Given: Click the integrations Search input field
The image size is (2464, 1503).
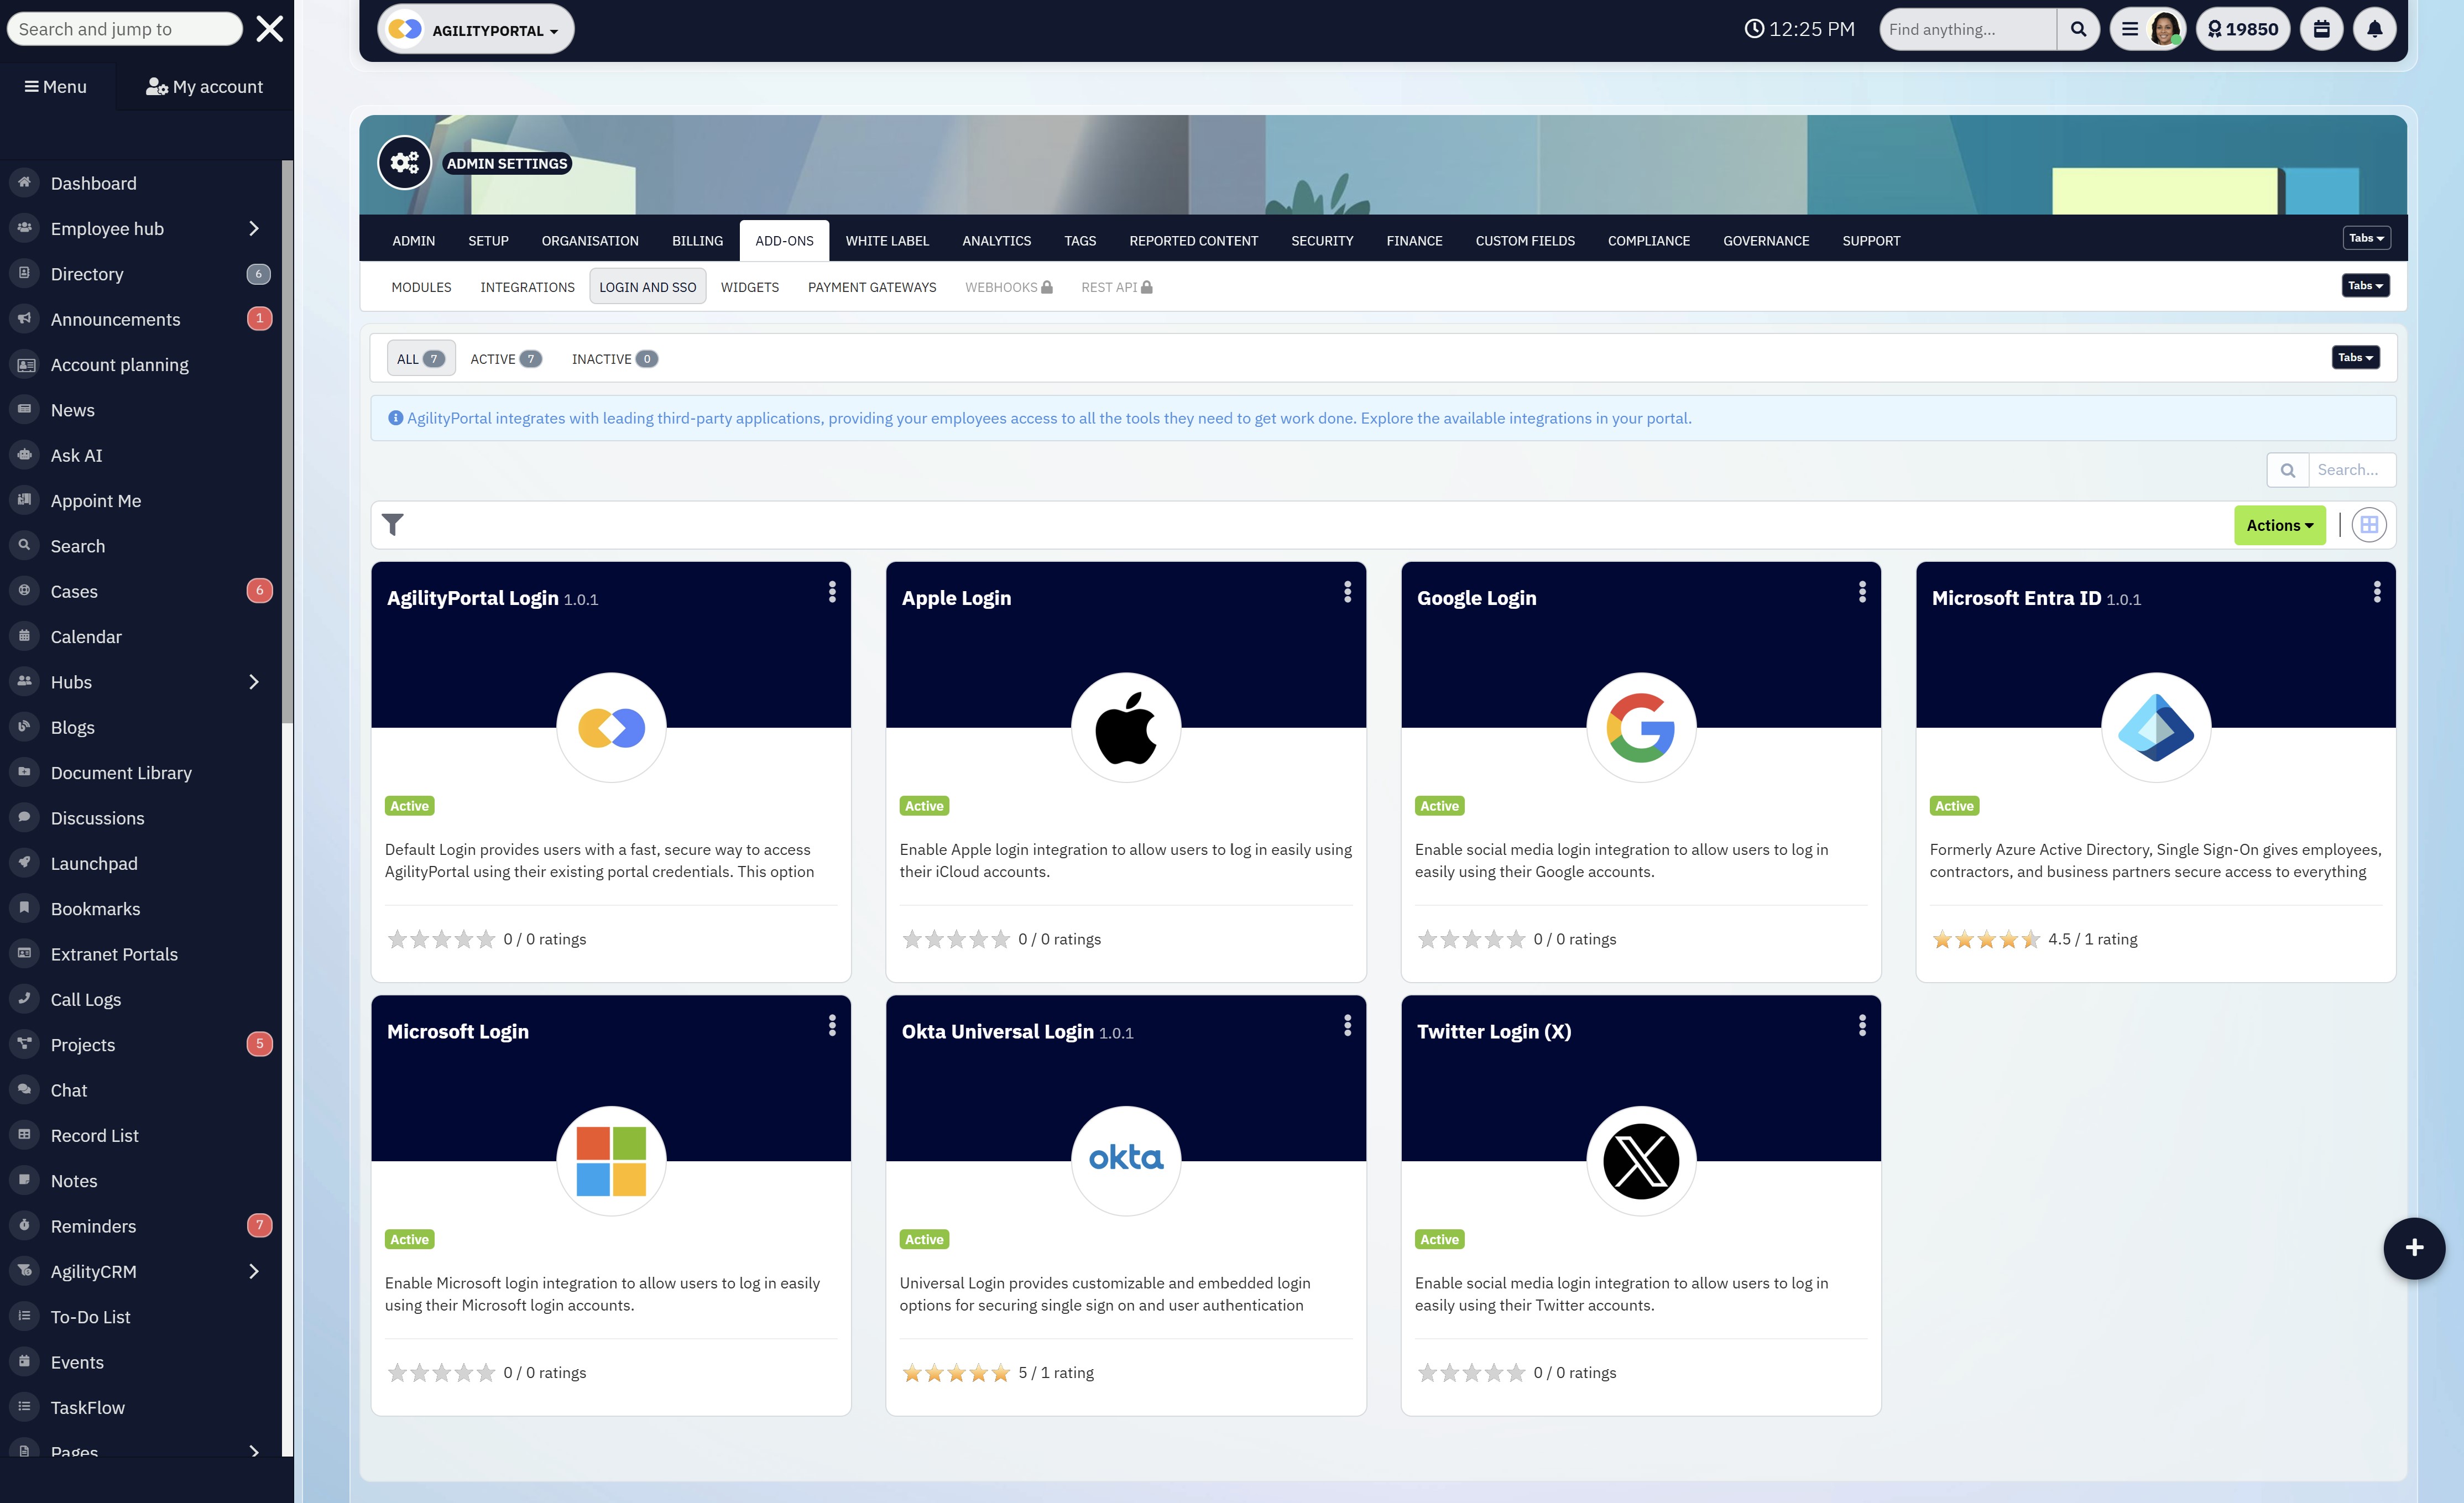Looking at the screenshot, I should (x=2349, y=470).
